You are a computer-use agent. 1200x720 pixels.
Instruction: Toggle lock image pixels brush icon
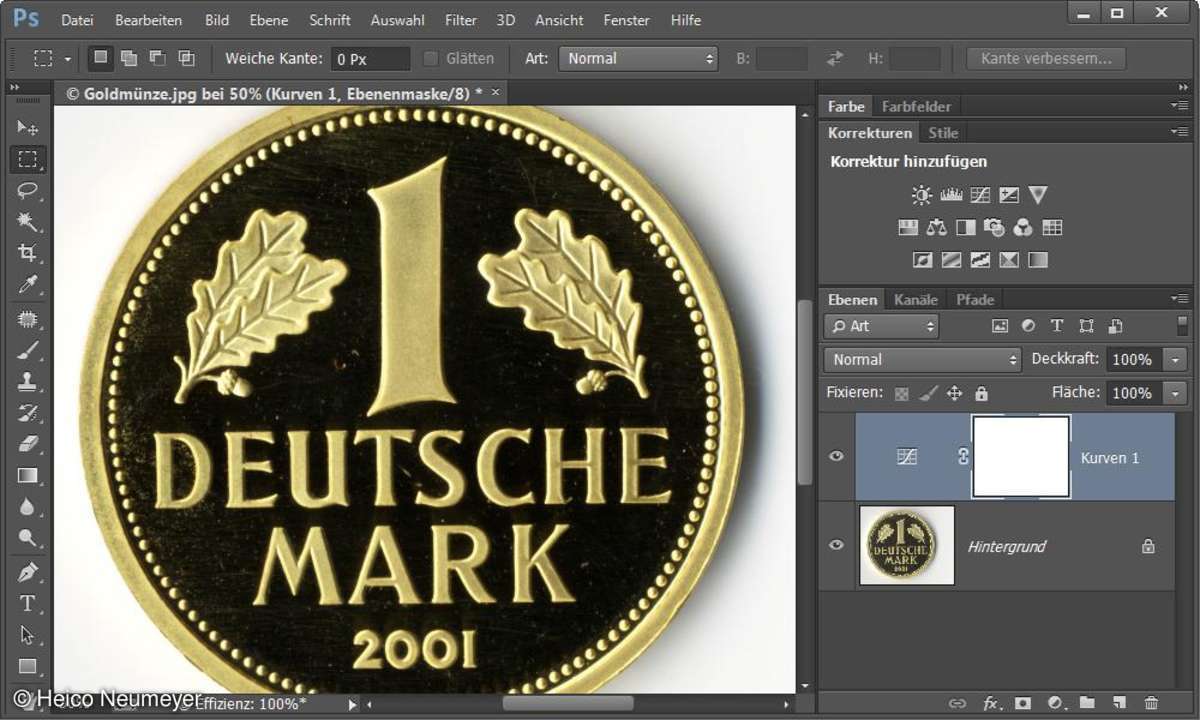tap(929, 394)
